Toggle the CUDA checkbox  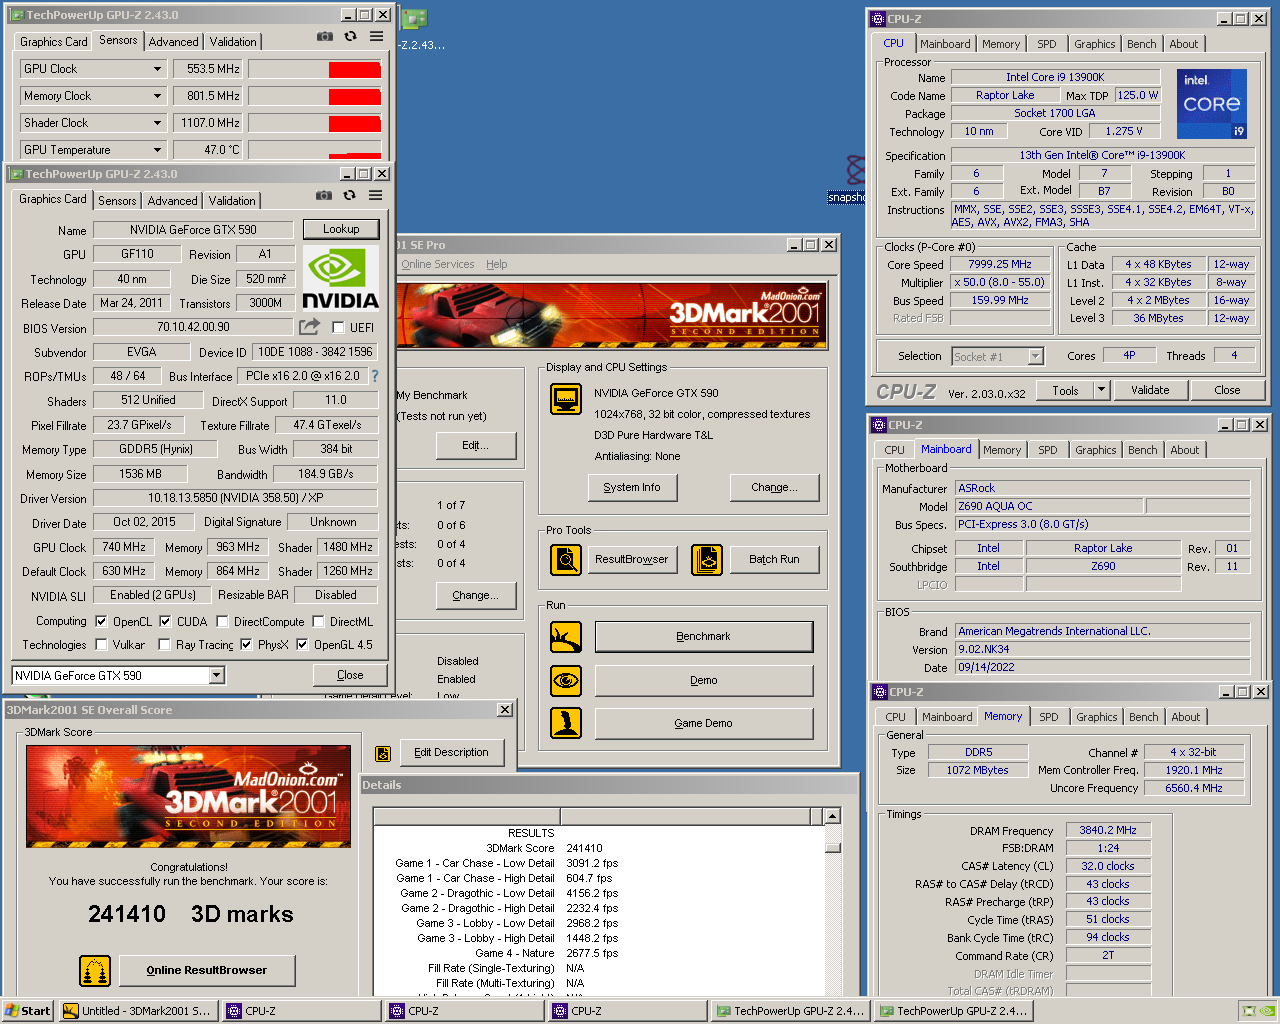pyautogui.click(x=165, y=621)
